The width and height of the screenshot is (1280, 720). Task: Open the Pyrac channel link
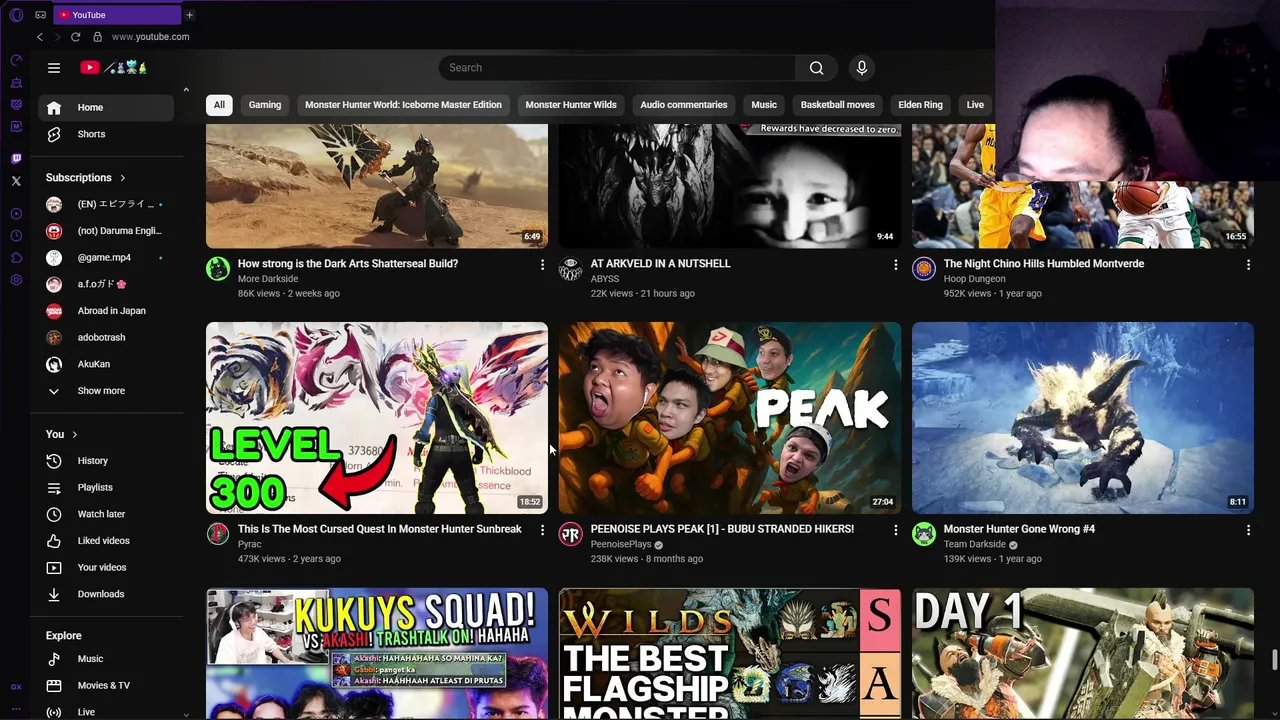pos(250,544)
